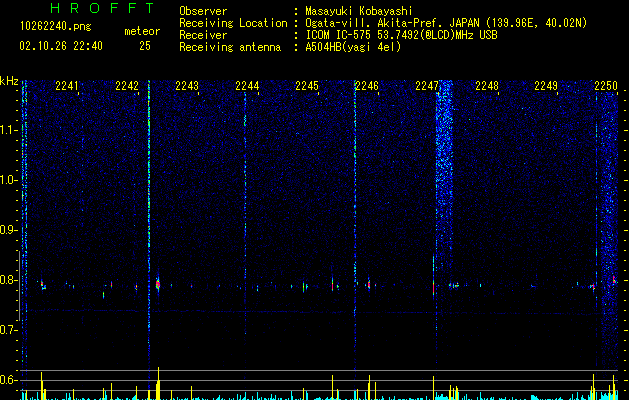The image size is (629, 400).
Task: Click the 1.1 kHz axis label
Action: (9, 130)
